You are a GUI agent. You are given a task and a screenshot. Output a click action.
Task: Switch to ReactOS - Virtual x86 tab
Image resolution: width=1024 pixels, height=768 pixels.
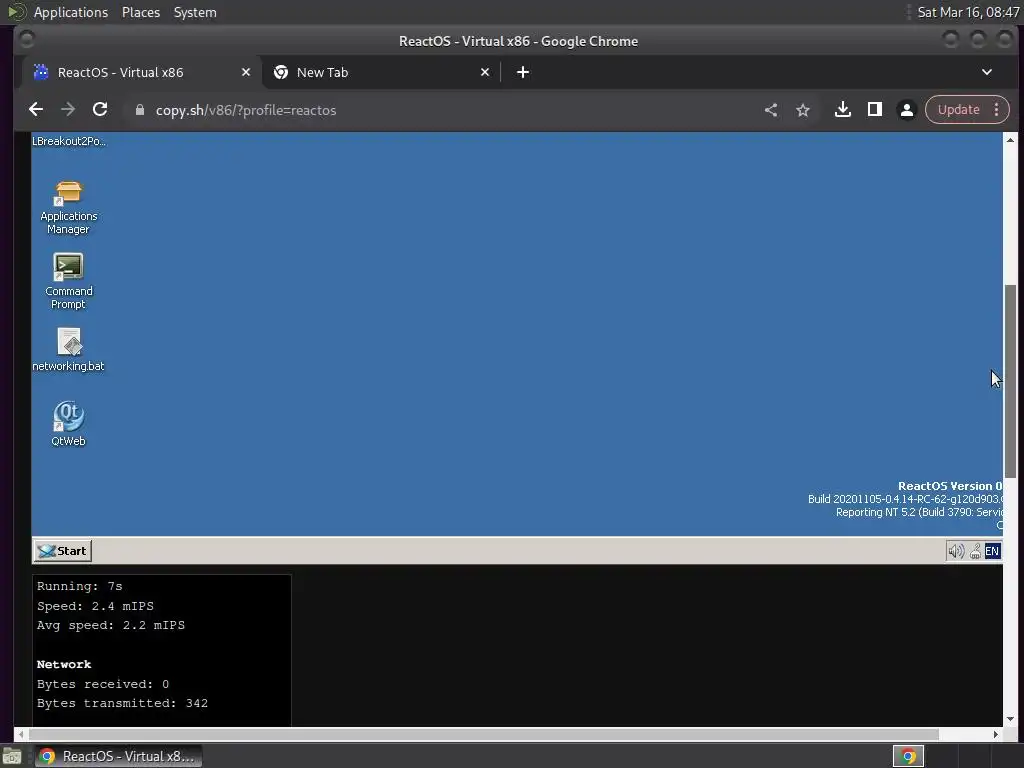[140, 72]
